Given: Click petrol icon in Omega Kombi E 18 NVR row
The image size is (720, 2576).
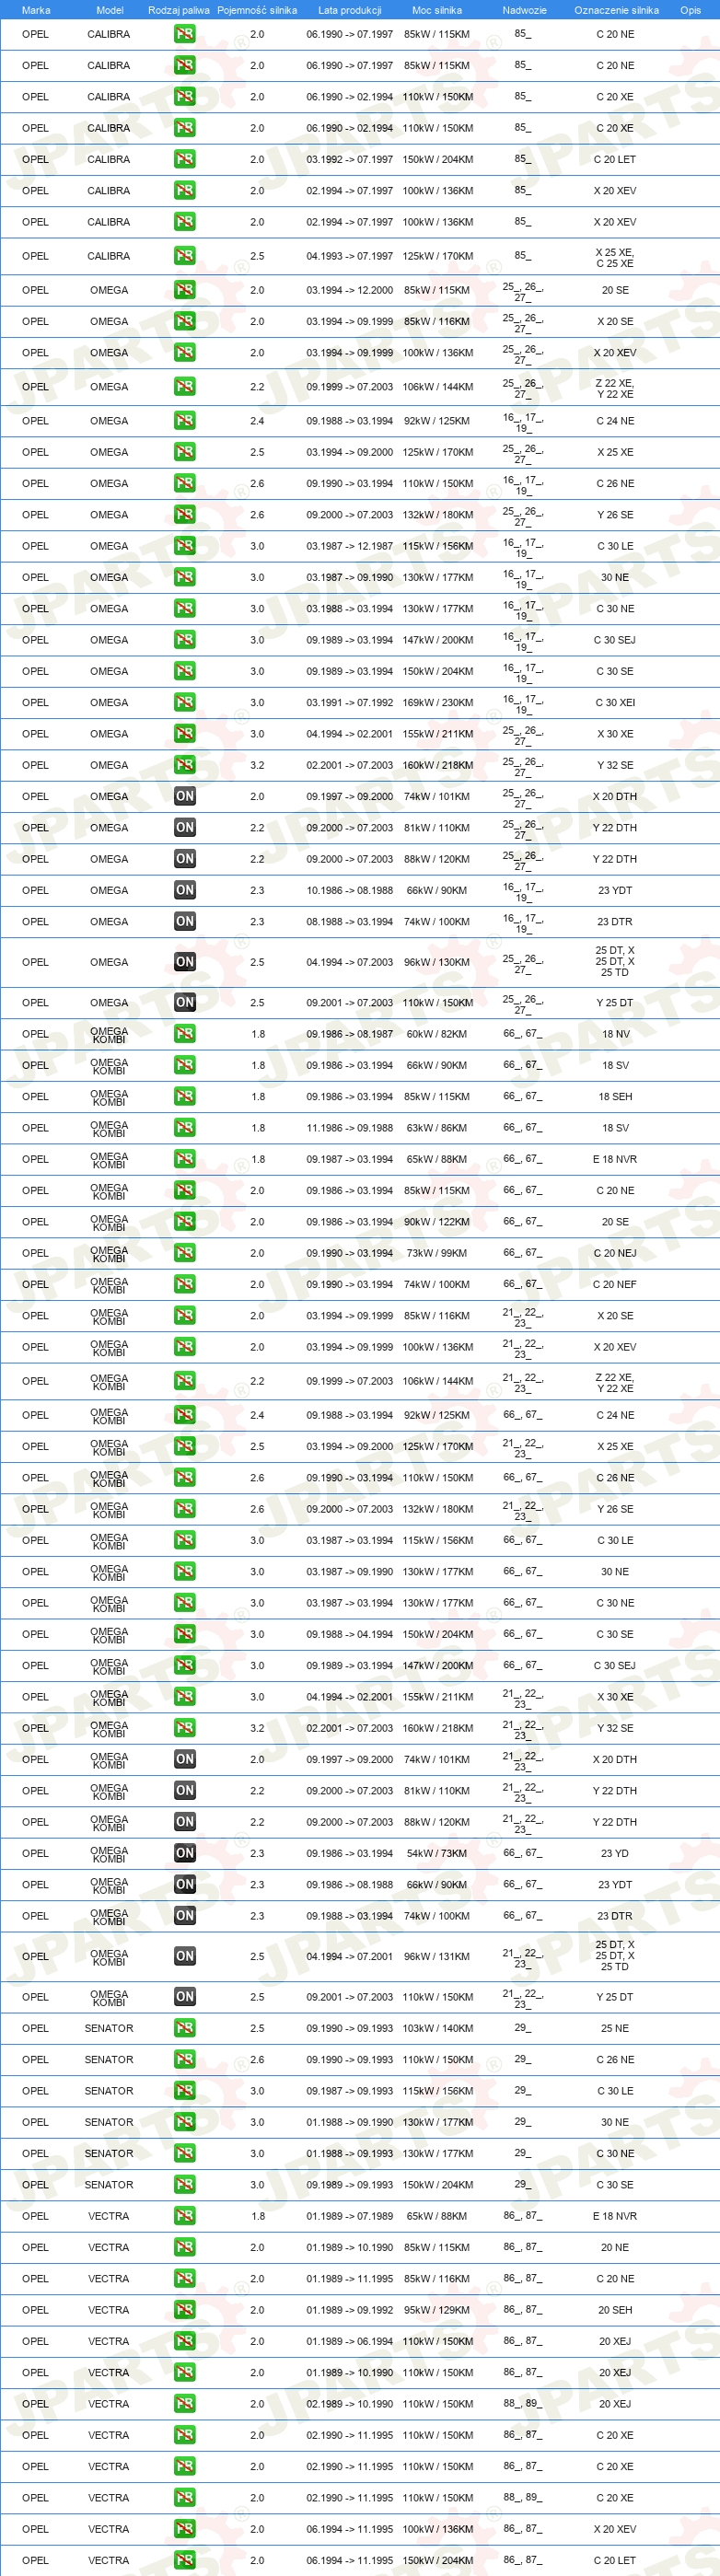Looking at the screenshot, I should [185, 1159].
